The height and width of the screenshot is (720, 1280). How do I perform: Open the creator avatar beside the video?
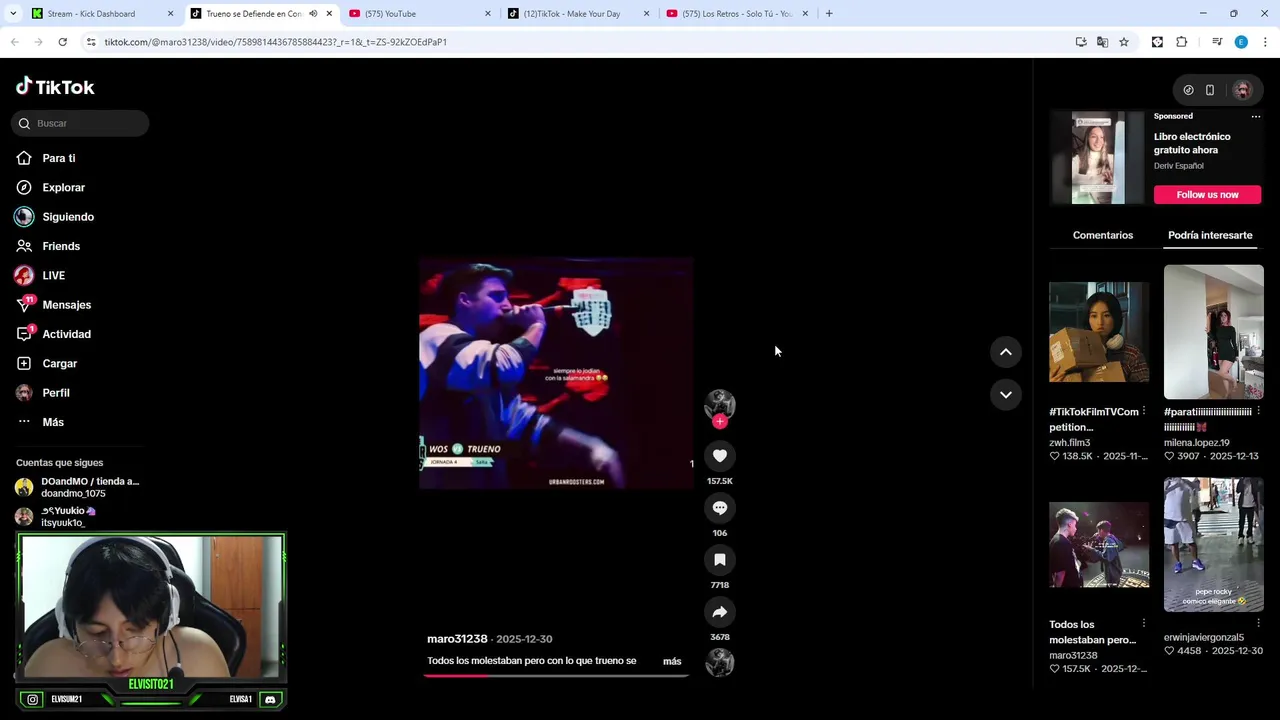pos(719,404)
